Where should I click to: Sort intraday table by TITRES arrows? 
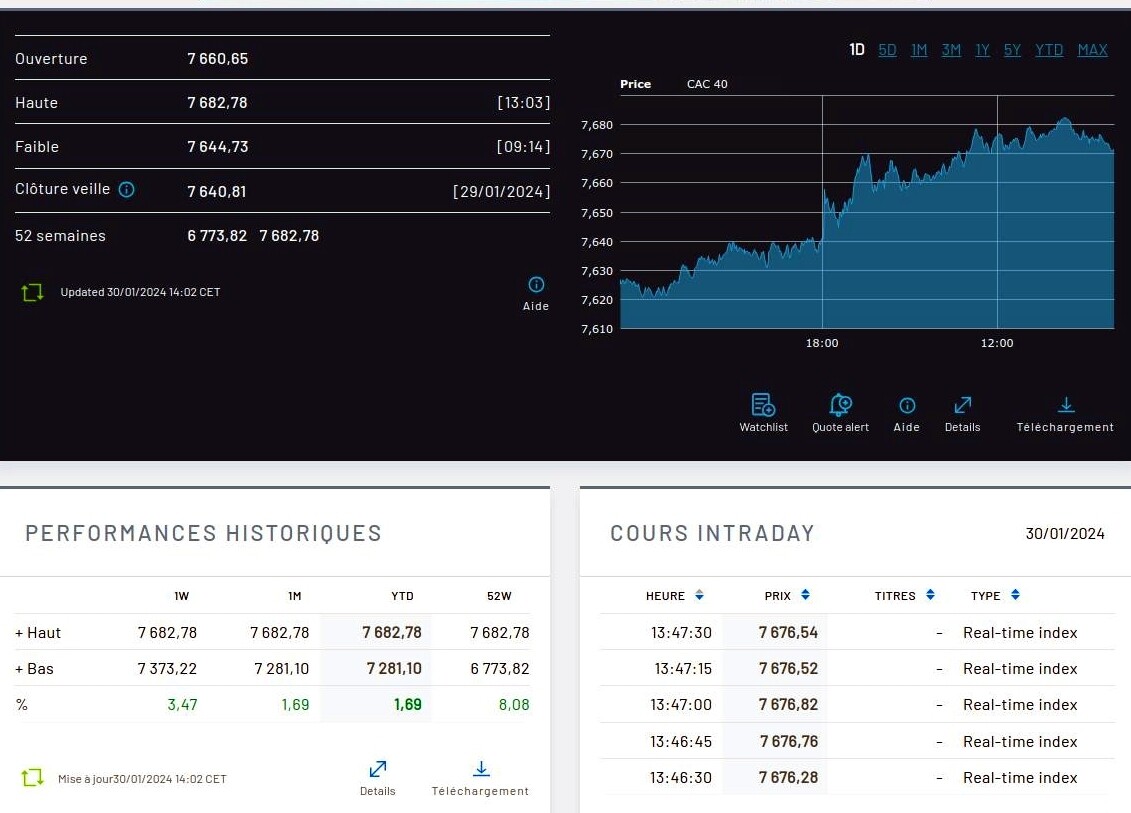point(930,595)
